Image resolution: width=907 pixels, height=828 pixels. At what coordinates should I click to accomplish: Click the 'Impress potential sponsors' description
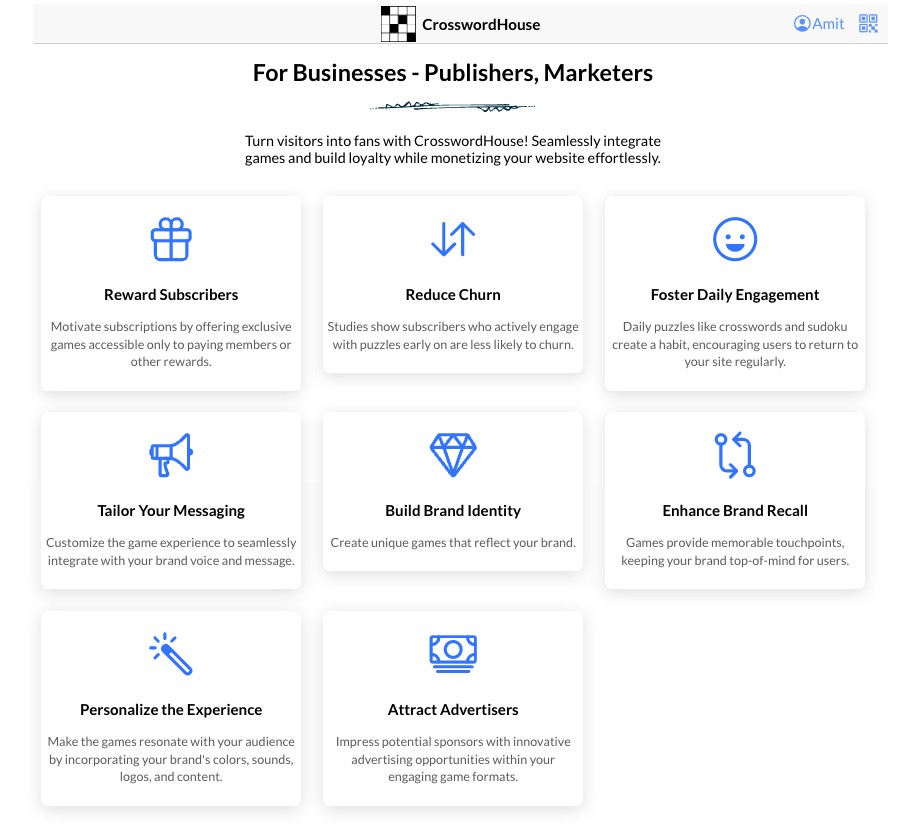pyautogui.click(x=453, y=759)
